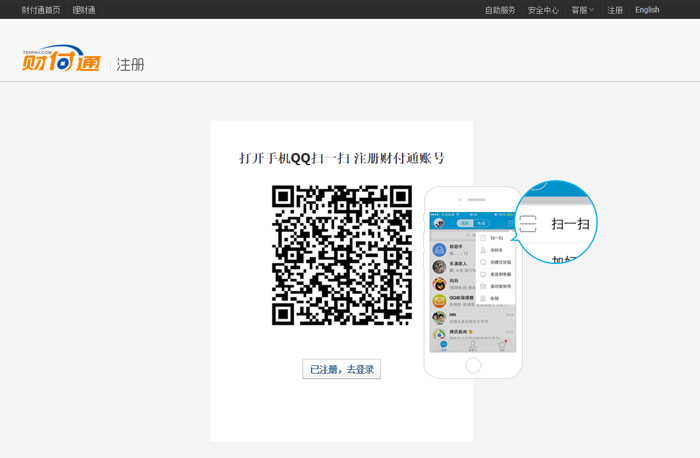Click the 注册 link in top bar
The width and height of the screenshot is (700, 458).
click(x=615, y=10)
